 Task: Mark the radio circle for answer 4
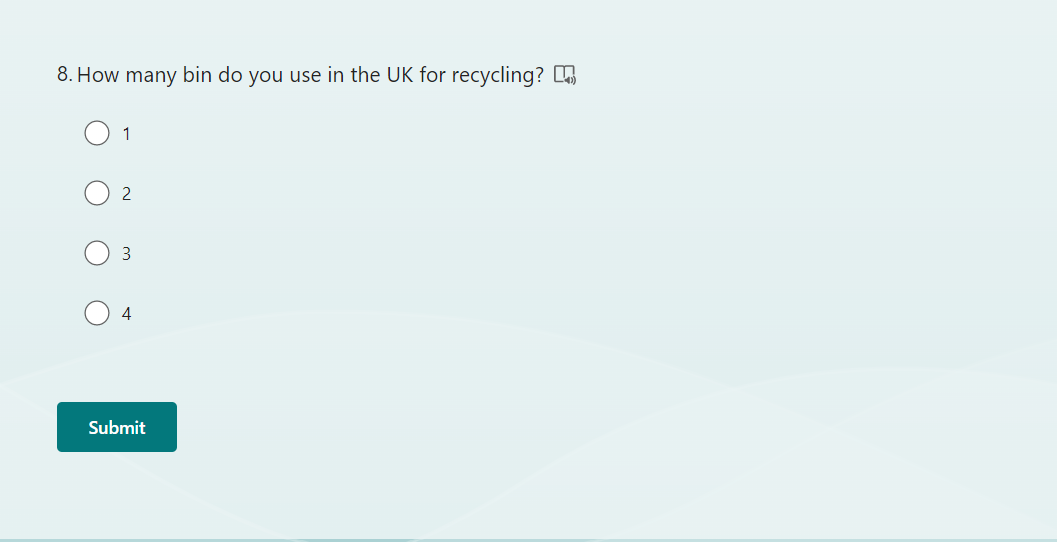[x=97, y=313]
